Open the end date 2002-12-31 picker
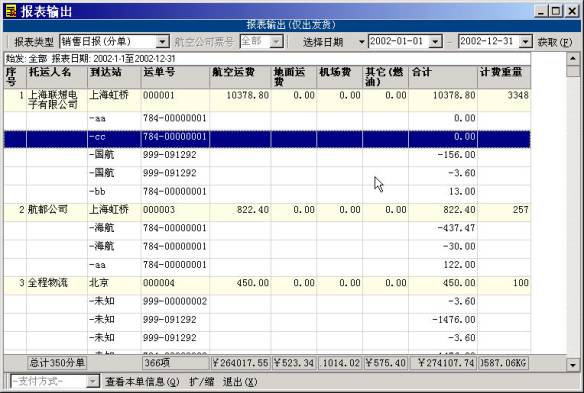Viewport: 584px width, 393px height. (525, 42)
